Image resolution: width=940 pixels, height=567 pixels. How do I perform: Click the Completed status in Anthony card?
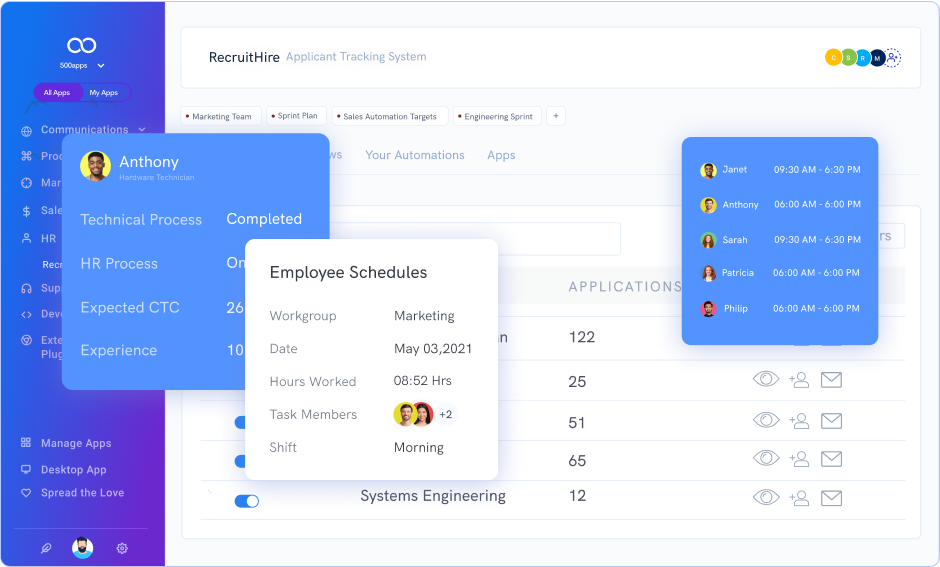coord(264,219)
